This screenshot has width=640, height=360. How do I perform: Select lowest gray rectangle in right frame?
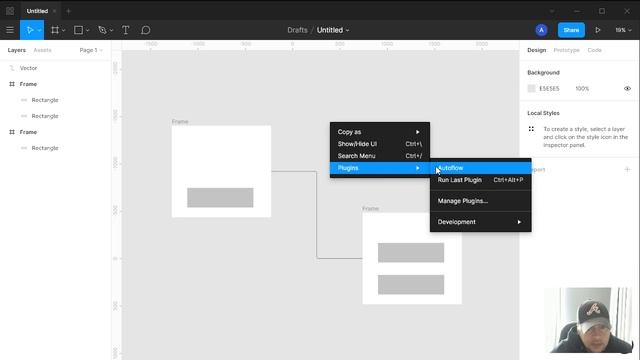pyautogui.click(x=411, y=284)
